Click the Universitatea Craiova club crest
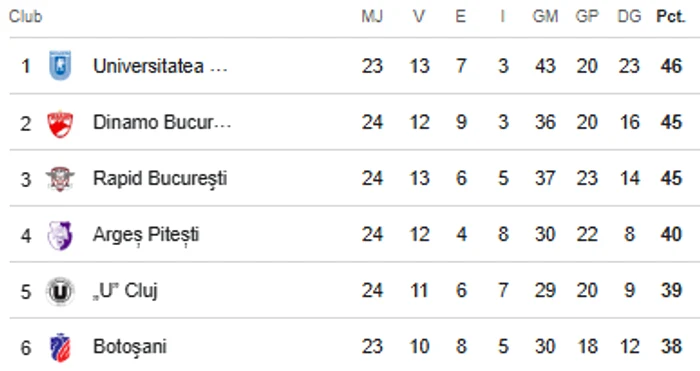 click(x=60, y=66)
